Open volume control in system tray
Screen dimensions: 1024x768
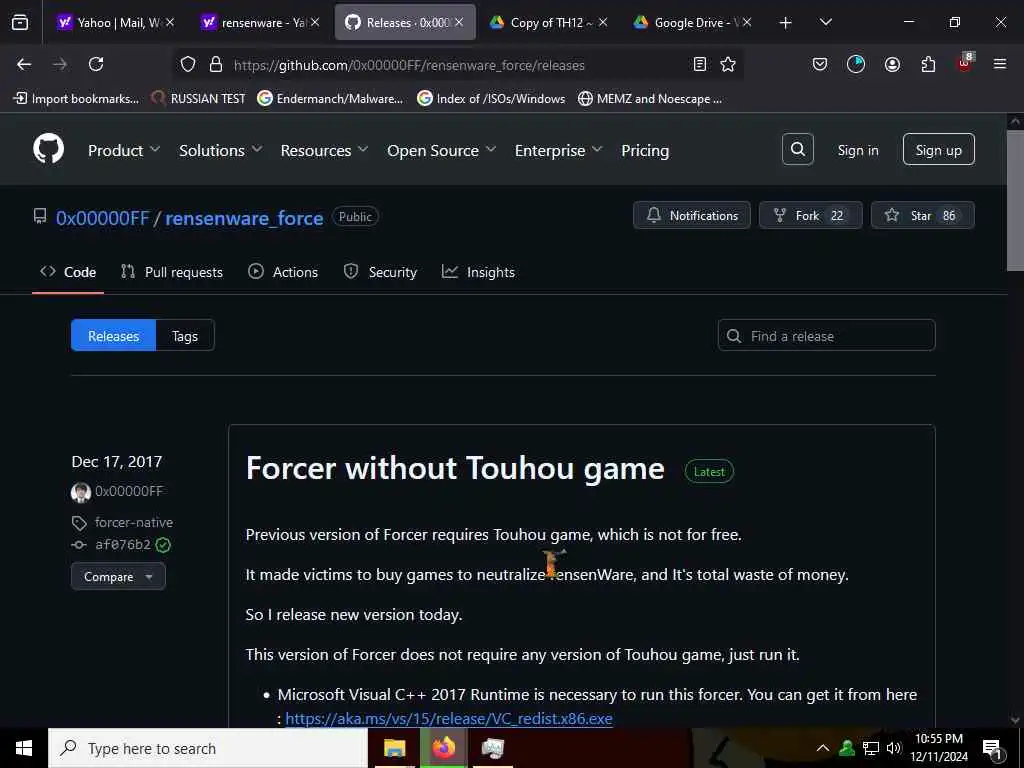pyautogui.click(x=894, y=748)
